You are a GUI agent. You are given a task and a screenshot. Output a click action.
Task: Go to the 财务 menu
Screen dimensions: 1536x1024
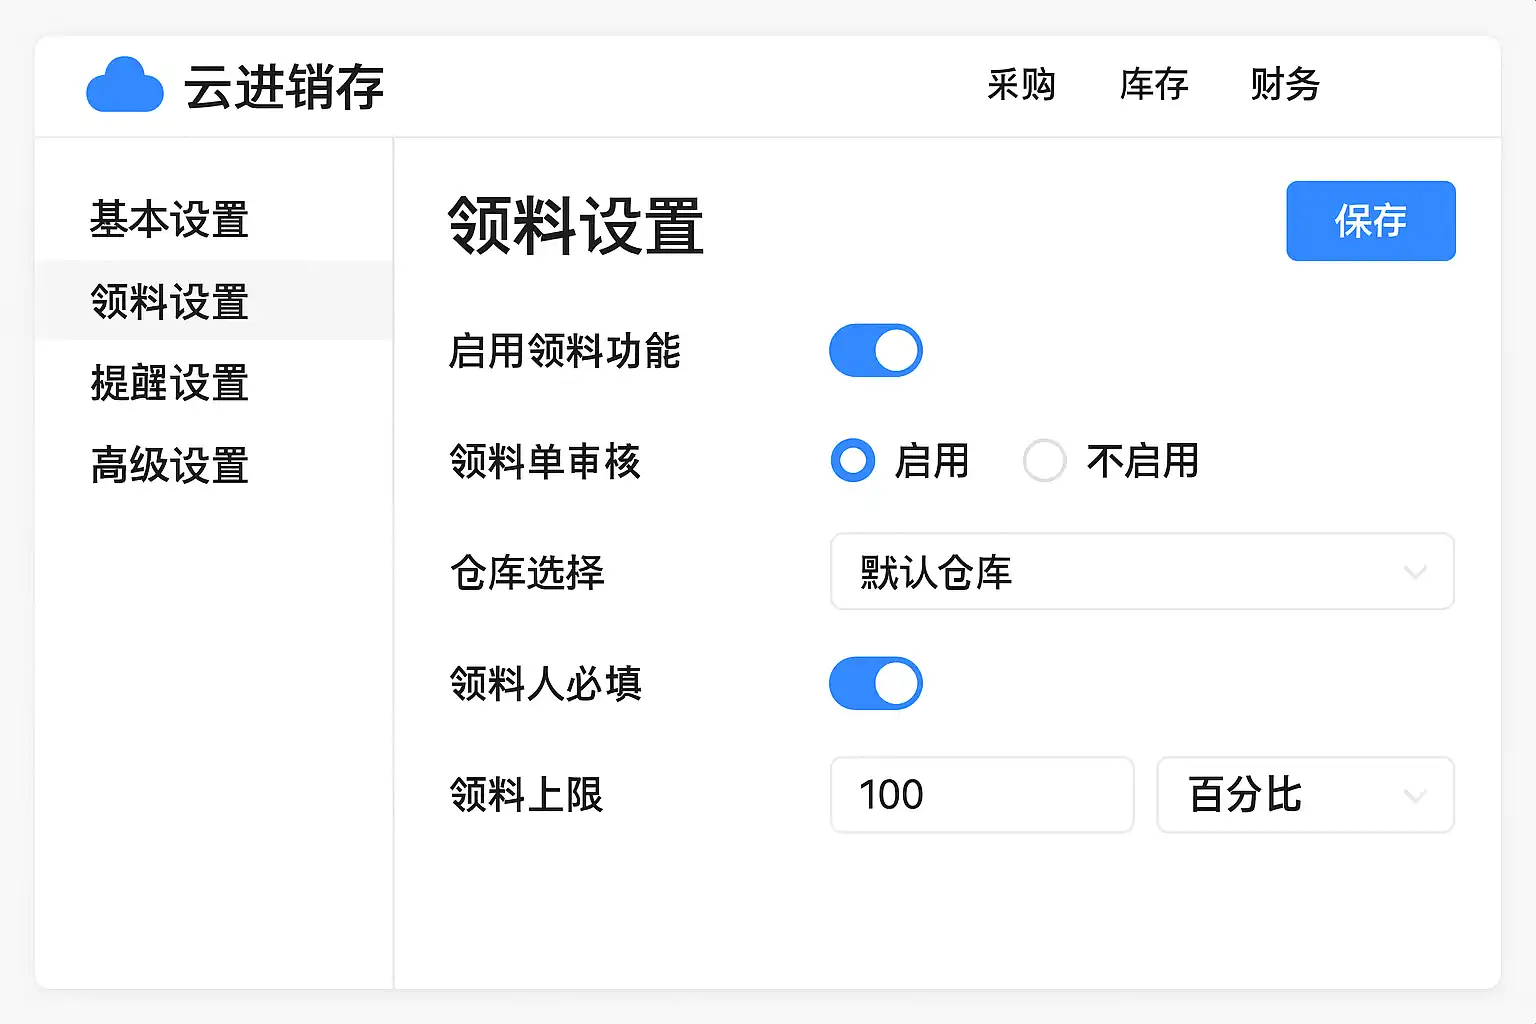(x=1285, y=85)
